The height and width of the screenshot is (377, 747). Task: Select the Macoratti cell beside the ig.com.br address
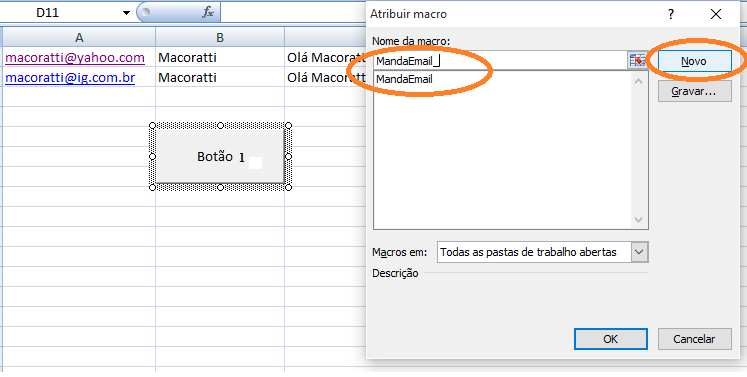click(x=220, y=77)
